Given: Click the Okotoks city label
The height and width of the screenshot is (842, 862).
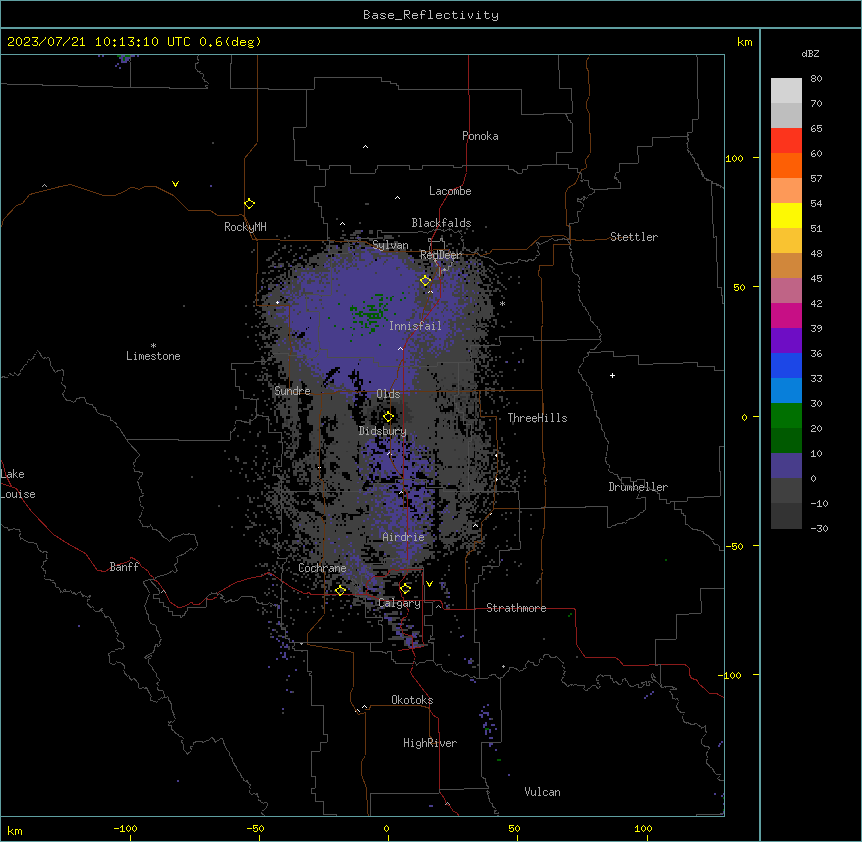Looking at the screenshot, I should click(412, 700).
